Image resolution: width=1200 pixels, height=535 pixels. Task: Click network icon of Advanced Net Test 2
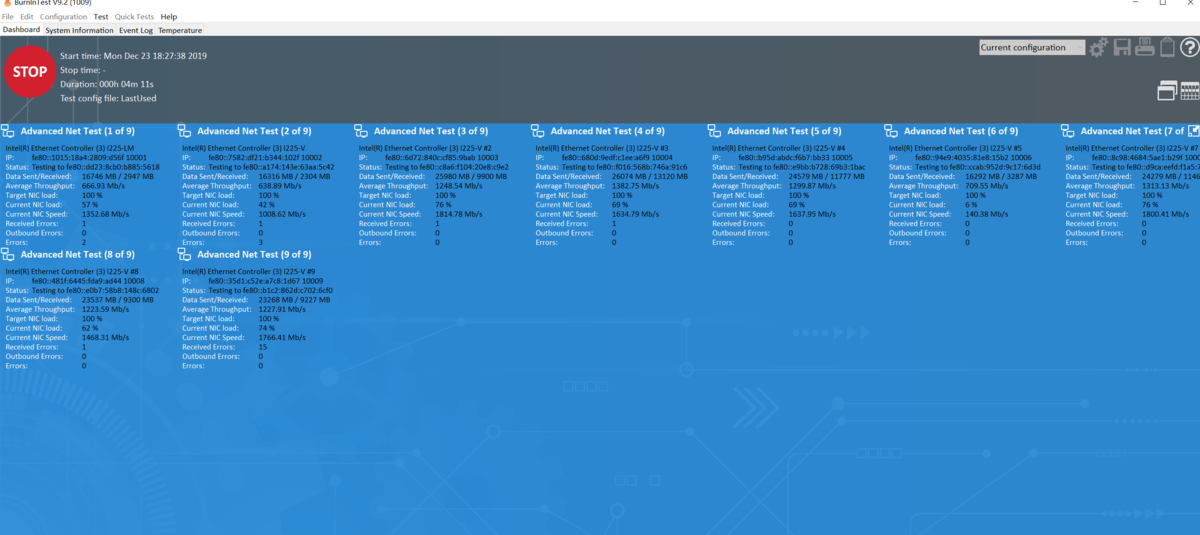pos(184,131)
